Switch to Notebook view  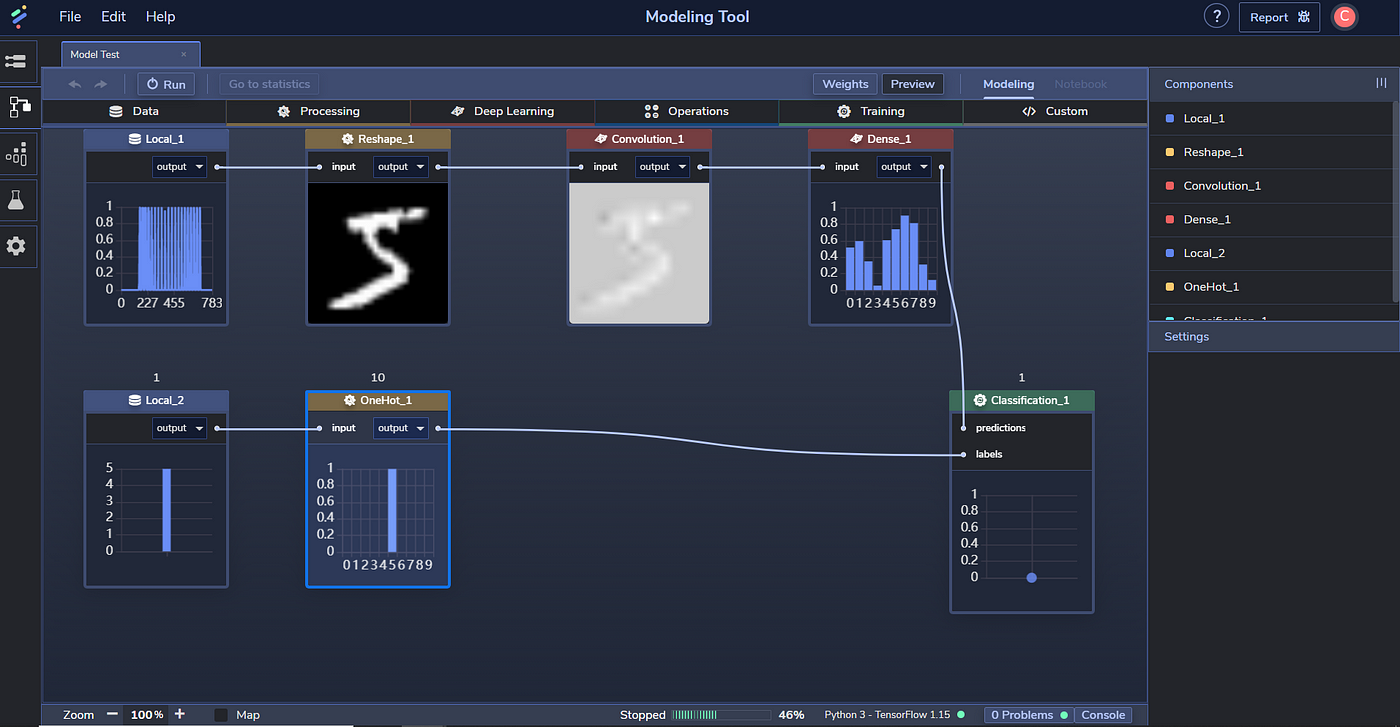(x=1080, y=84)
